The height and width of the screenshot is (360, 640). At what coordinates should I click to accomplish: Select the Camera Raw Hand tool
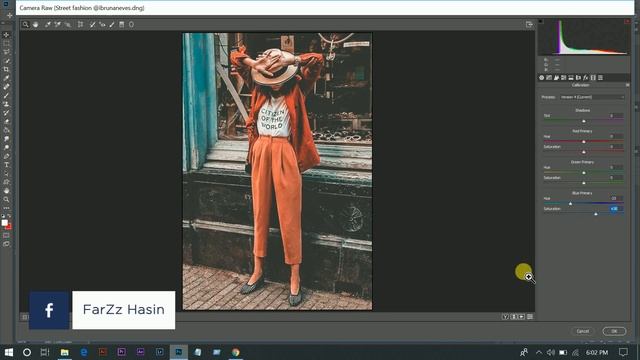36,24
